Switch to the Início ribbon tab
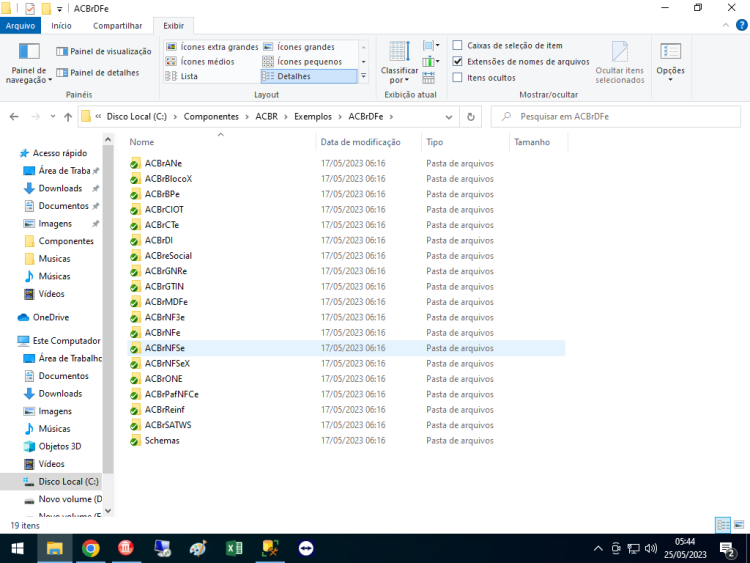The width and height of the screenshot is (750, 563). pyautogui.click(x=61, y=26)
